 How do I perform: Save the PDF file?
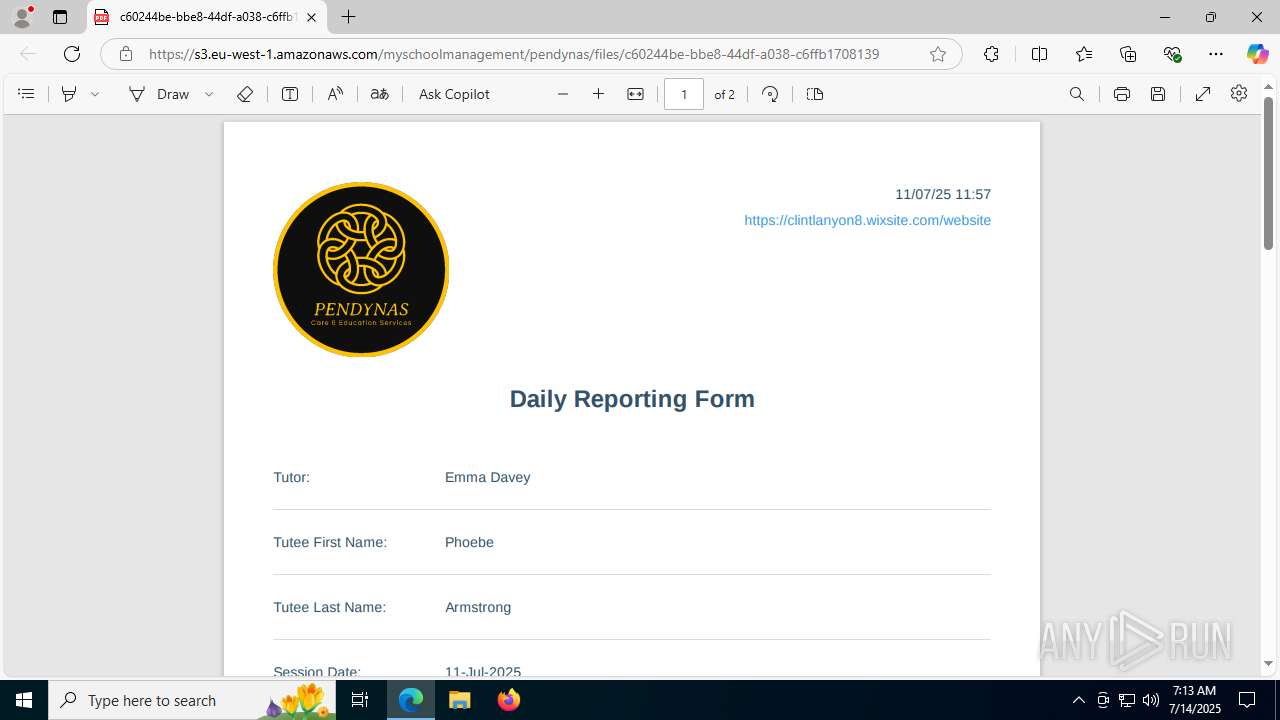click(x=1158, y=94)
